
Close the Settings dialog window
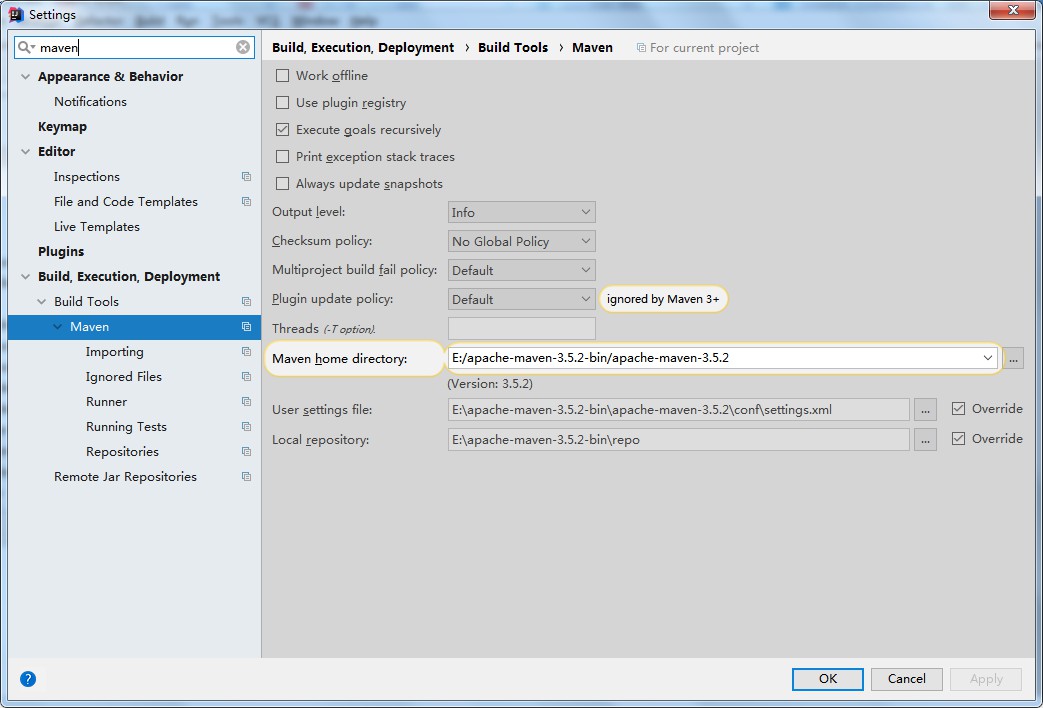click(1012, 10)
